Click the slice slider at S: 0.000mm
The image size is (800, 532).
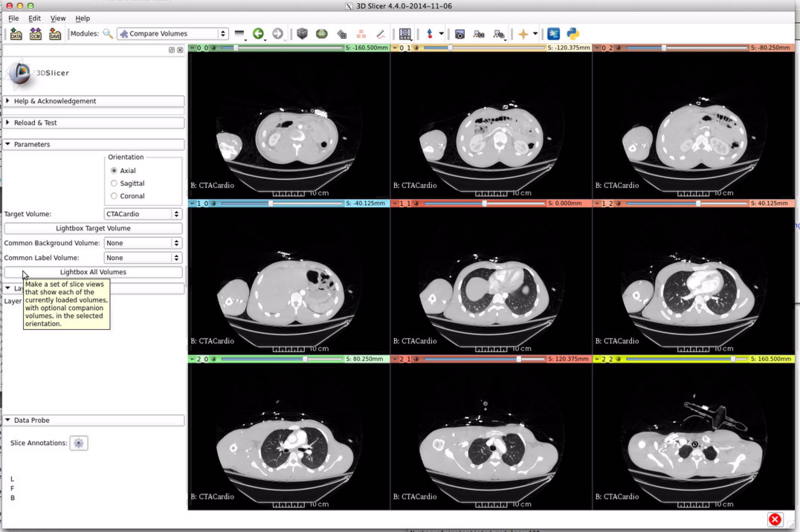[484, 203]
